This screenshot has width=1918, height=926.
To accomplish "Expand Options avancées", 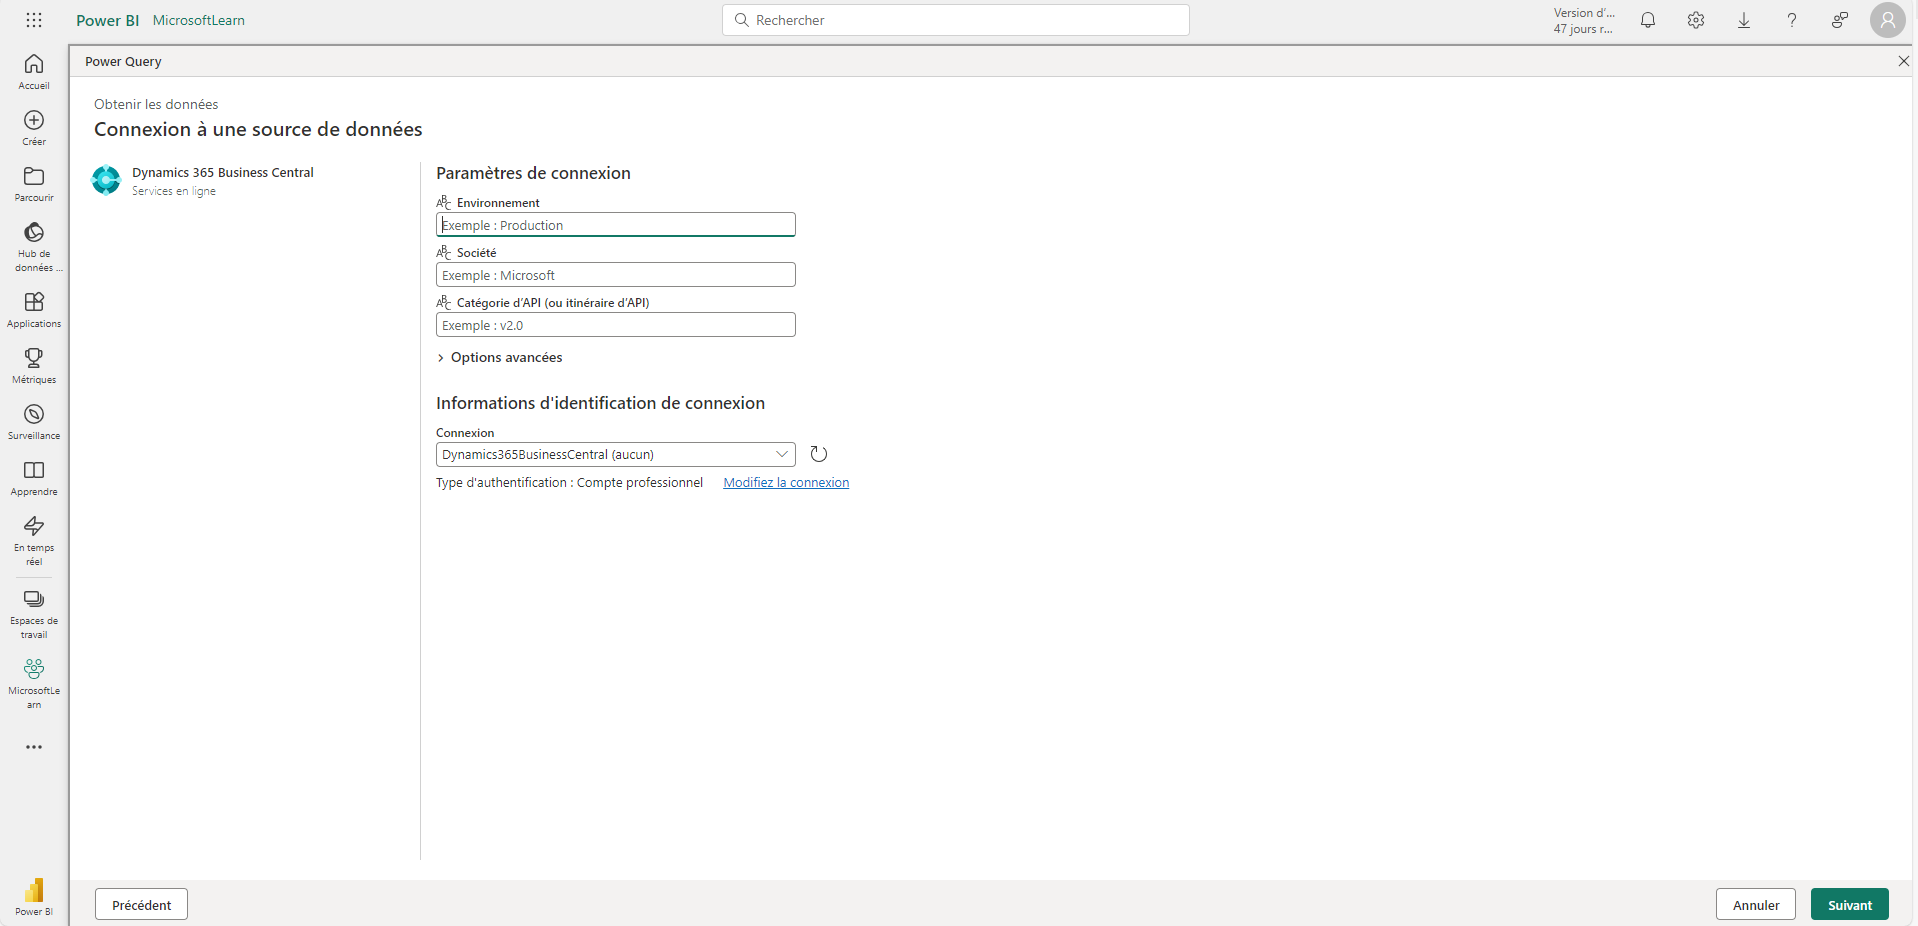I will click(500, 357).
